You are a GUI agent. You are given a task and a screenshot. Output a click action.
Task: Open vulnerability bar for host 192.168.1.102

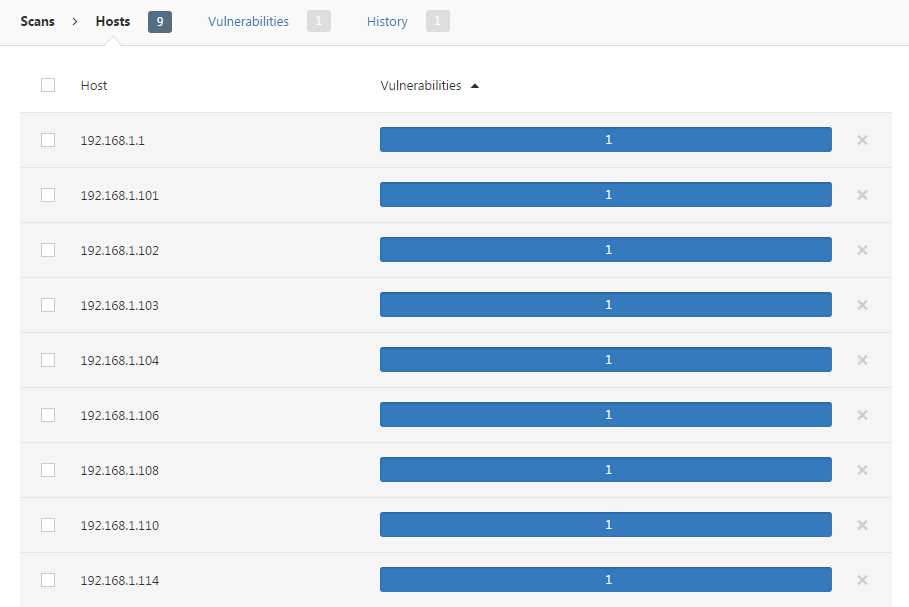tap(606, 249)
